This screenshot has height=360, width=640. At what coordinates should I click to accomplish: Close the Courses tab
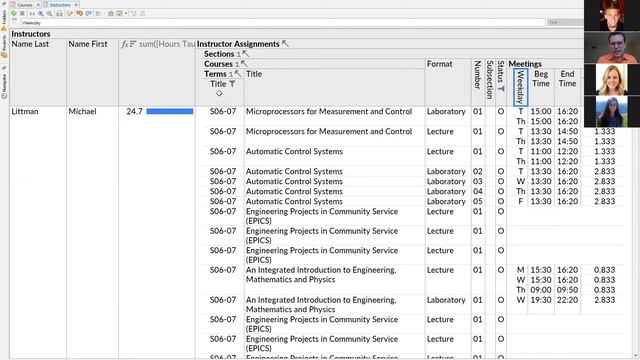pos(38,5)
